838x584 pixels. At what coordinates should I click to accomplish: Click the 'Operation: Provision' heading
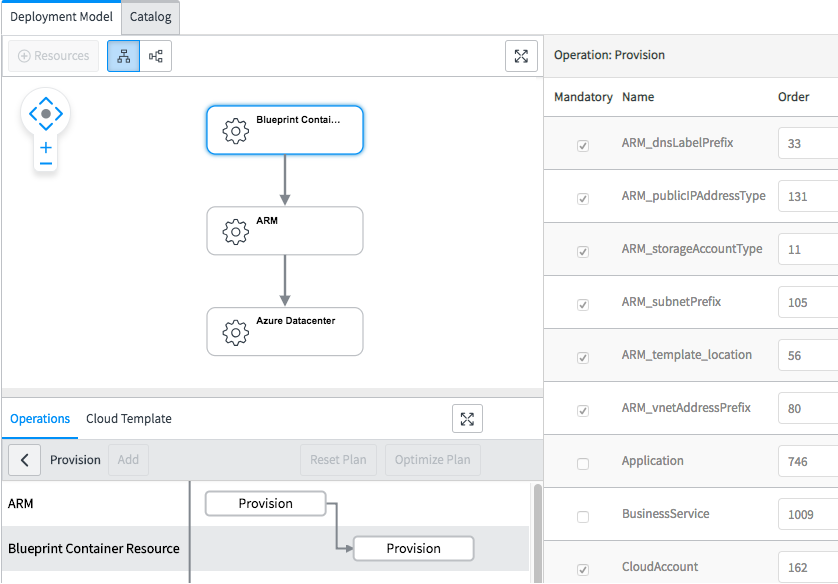coord(609,55)
